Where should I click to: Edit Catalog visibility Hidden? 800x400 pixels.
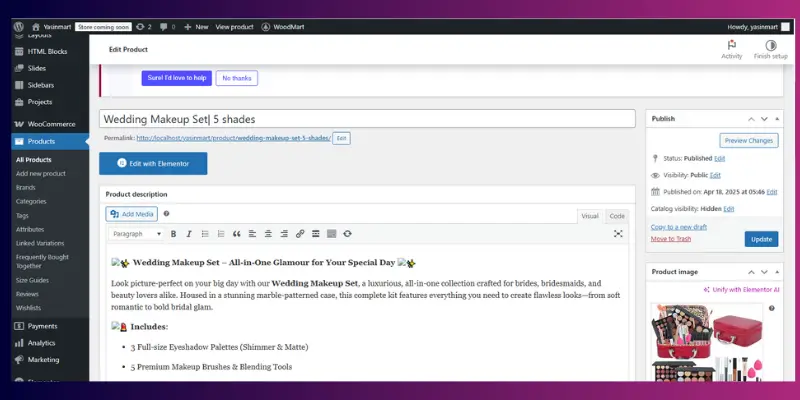(x=729, y=209)
